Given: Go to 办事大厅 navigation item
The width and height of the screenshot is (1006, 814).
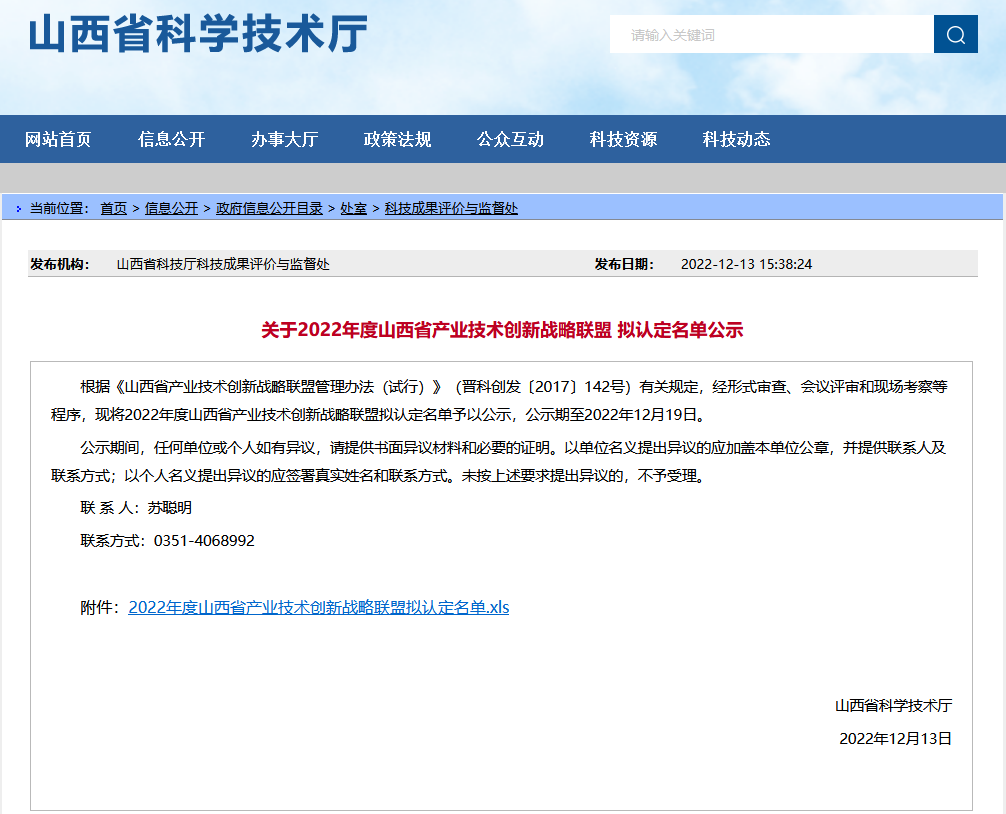Looking at the screenshot, I should (284, 140).
